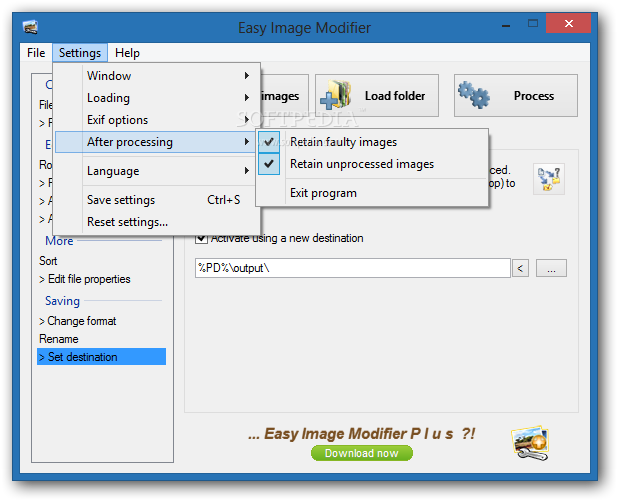The image size is (618, 501).
Task: Close the Easy Image Modifier window
Action: coord(568,23)
